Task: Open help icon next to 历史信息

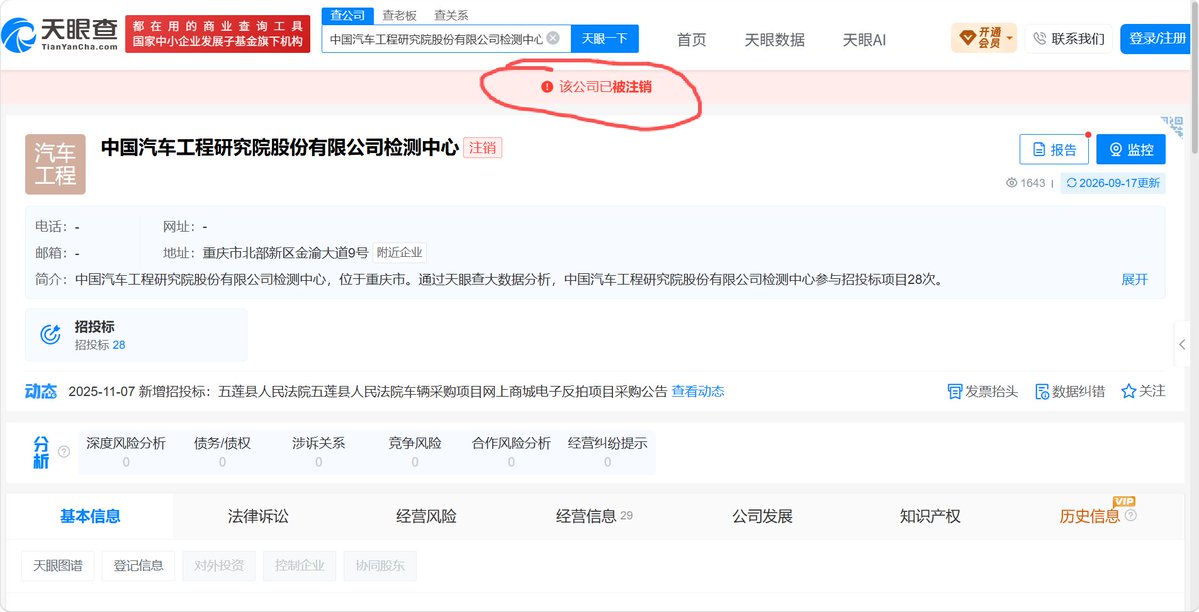Action: [1131, 516]
